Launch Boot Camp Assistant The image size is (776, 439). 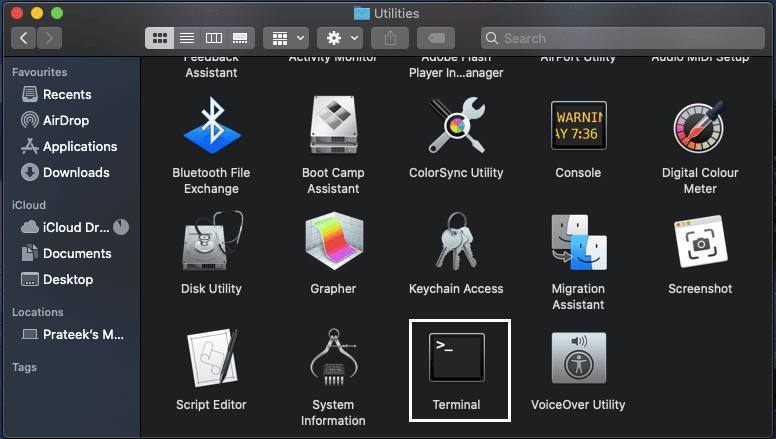(x=333, y=125)
